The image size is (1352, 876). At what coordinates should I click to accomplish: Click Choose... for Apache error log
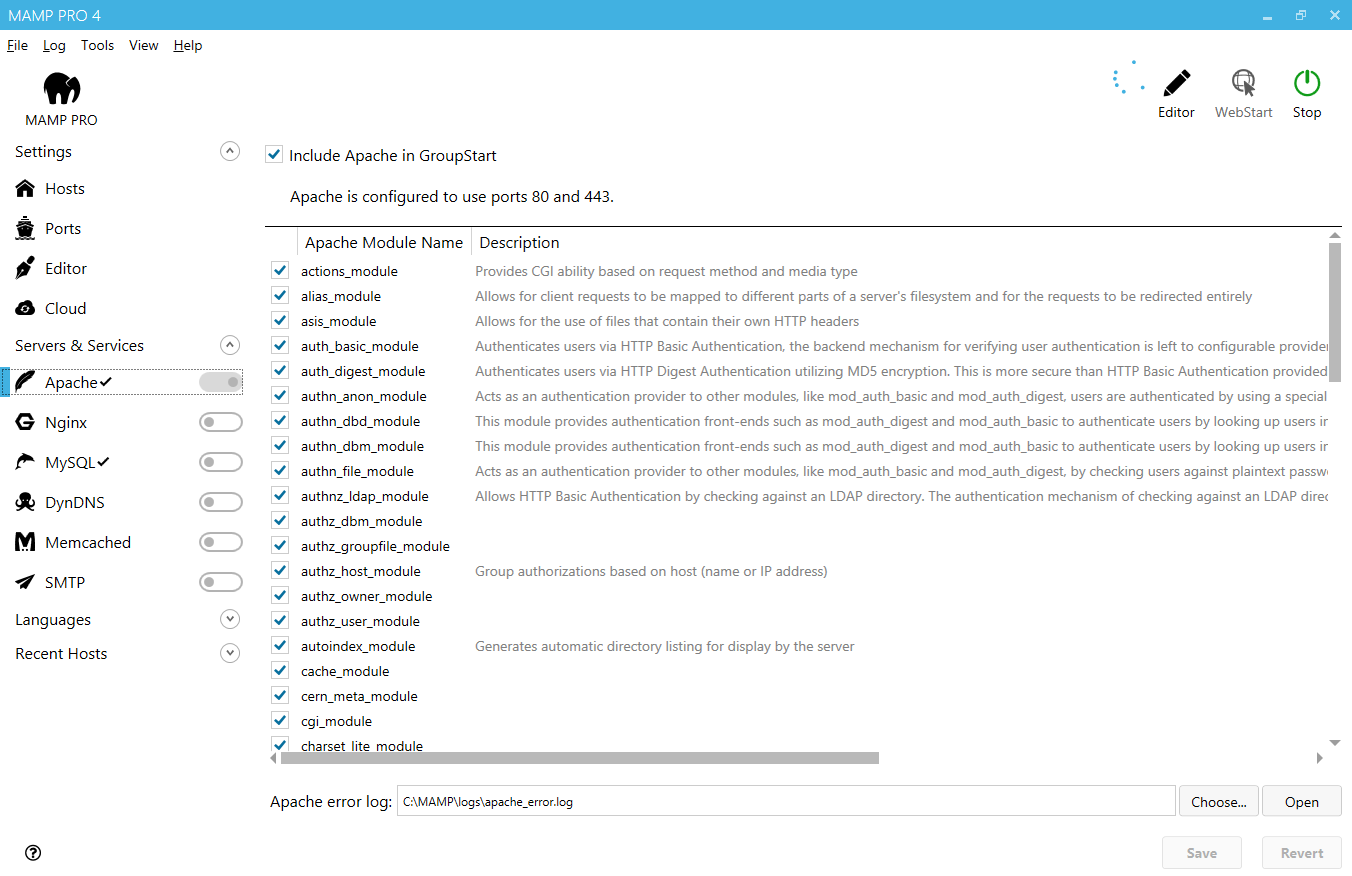click(1219, 801)
